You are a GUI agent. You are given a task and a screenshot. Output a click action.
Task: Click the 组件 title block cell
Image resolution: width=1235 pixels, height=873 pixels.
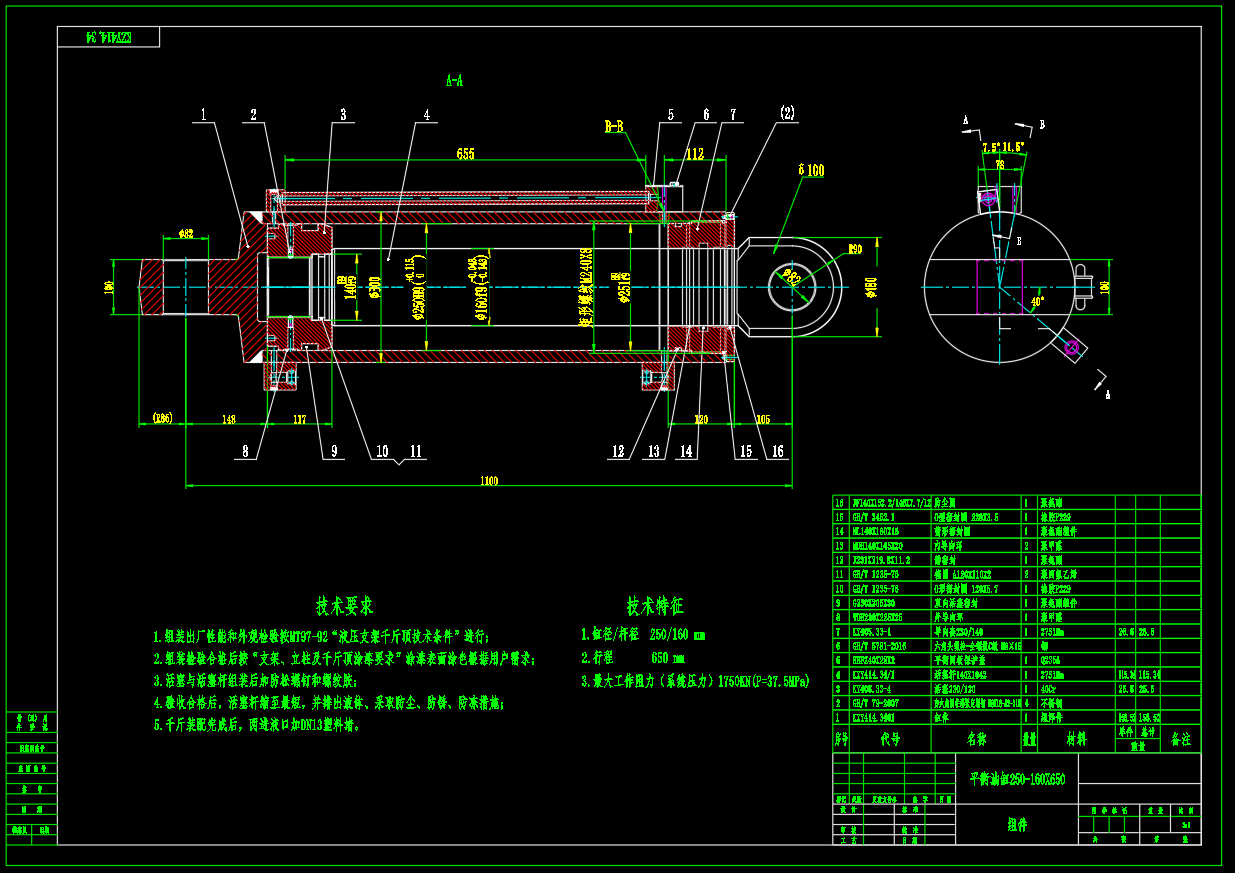(x=1018, y=825)
